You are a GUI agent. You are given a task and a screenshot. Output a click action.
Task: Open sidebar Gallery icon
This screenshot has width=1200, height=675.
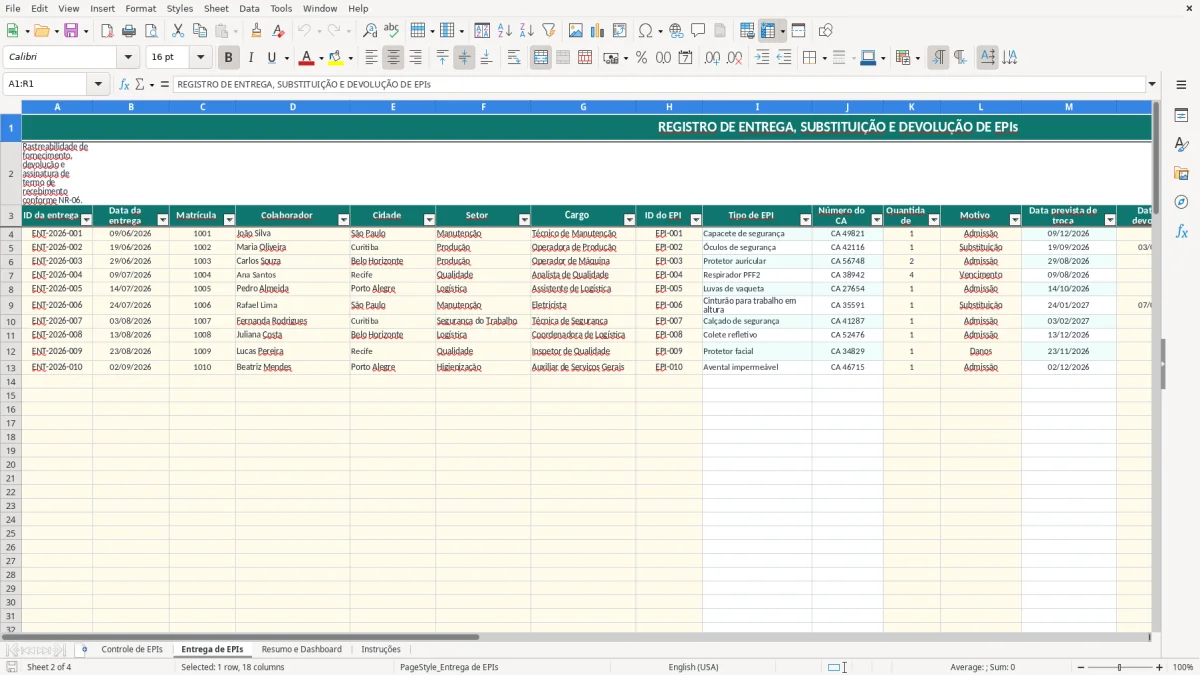(1181, 173)
